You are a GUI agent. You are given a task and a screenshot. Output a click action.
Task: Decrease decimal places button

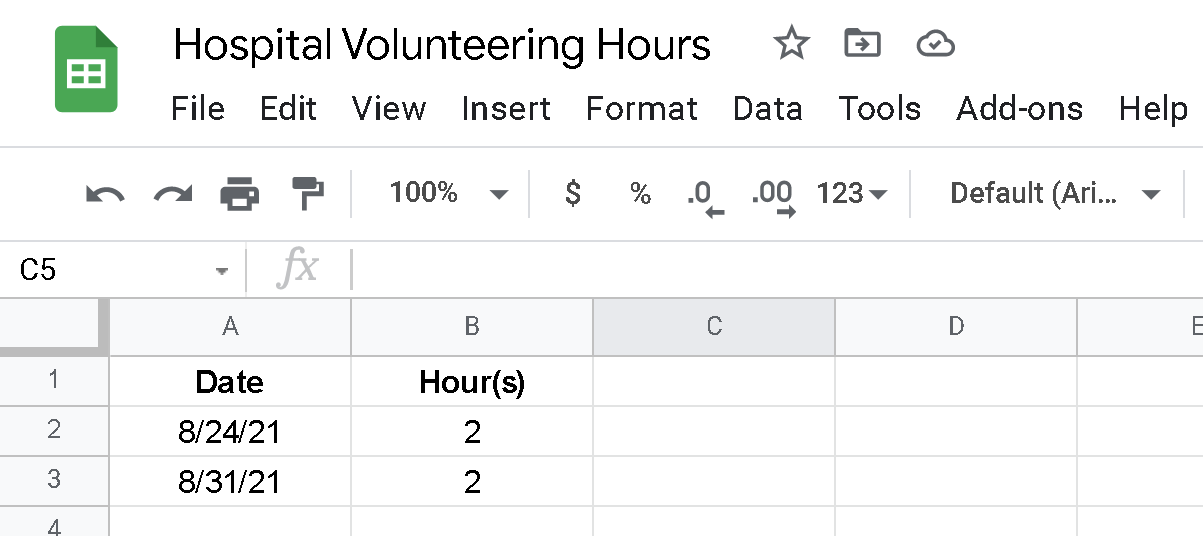coord(704,195)
